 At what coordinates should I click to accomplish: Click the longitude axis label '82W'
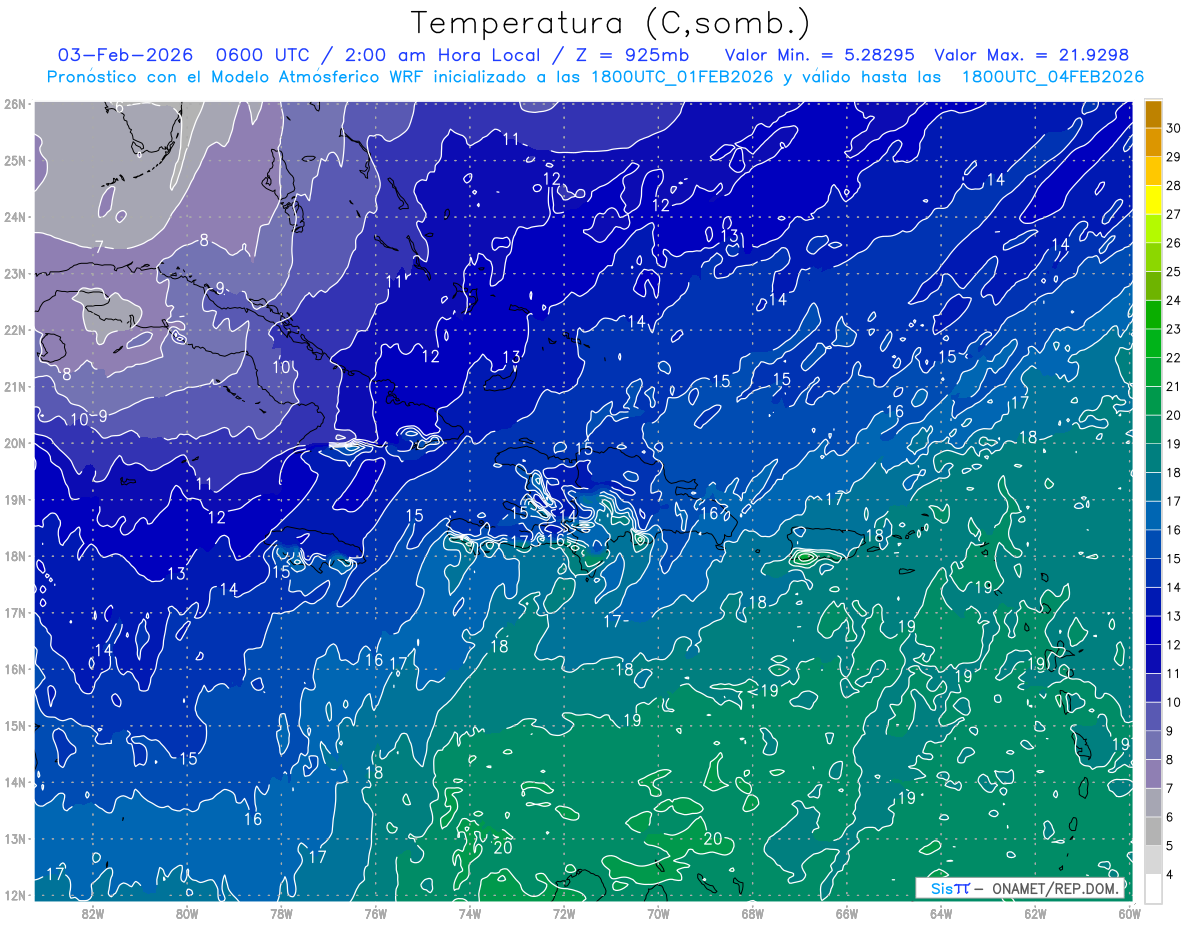(93, 913)
